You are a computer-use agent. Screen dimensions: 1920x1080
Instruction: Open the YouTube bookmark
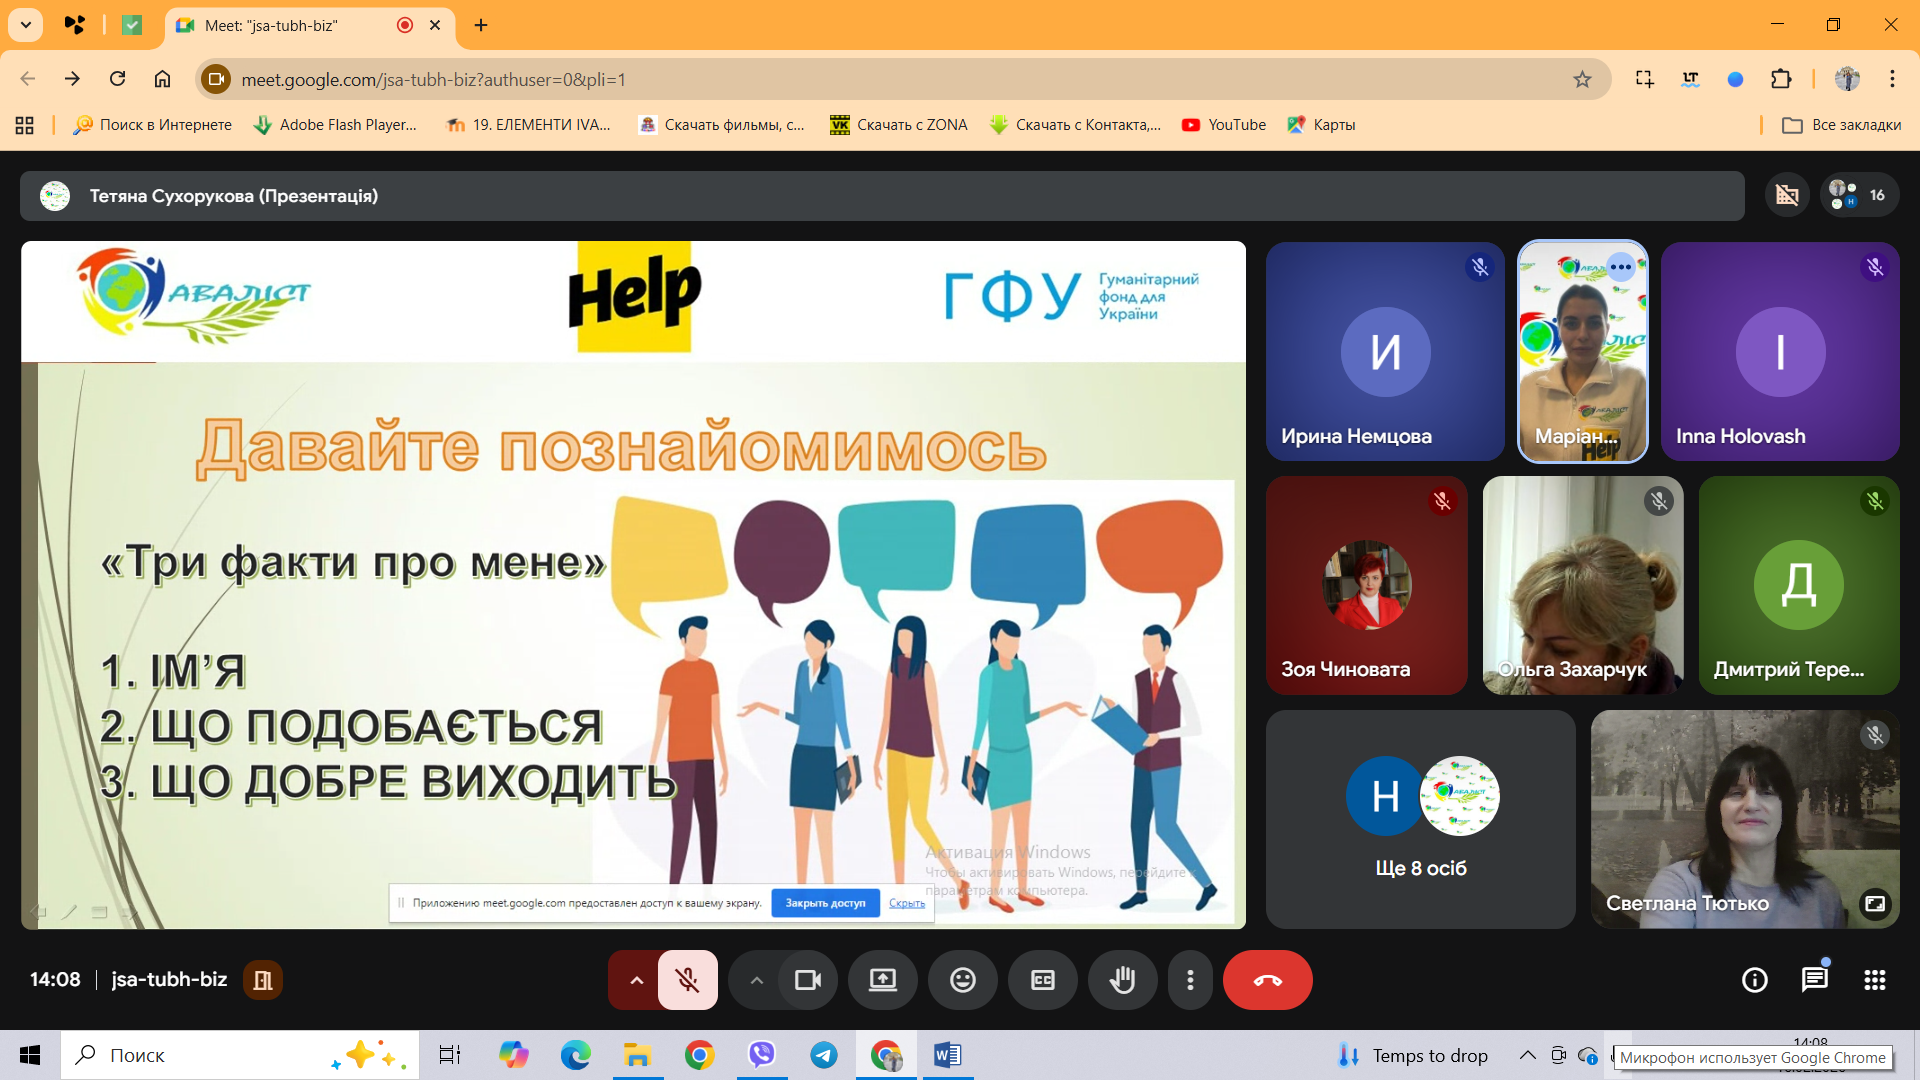pyautogui.click(x=1224, y=125)
